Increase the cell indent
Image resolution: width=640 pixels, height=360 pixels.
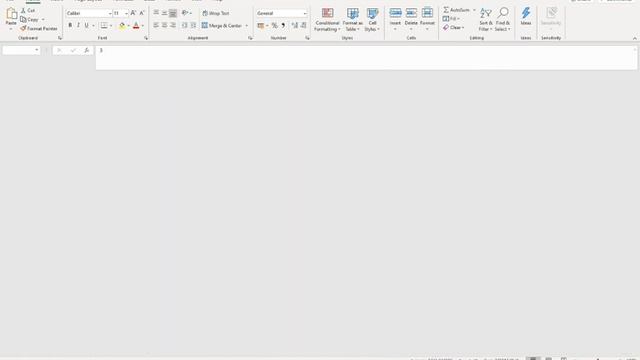[x=193, y=25]
